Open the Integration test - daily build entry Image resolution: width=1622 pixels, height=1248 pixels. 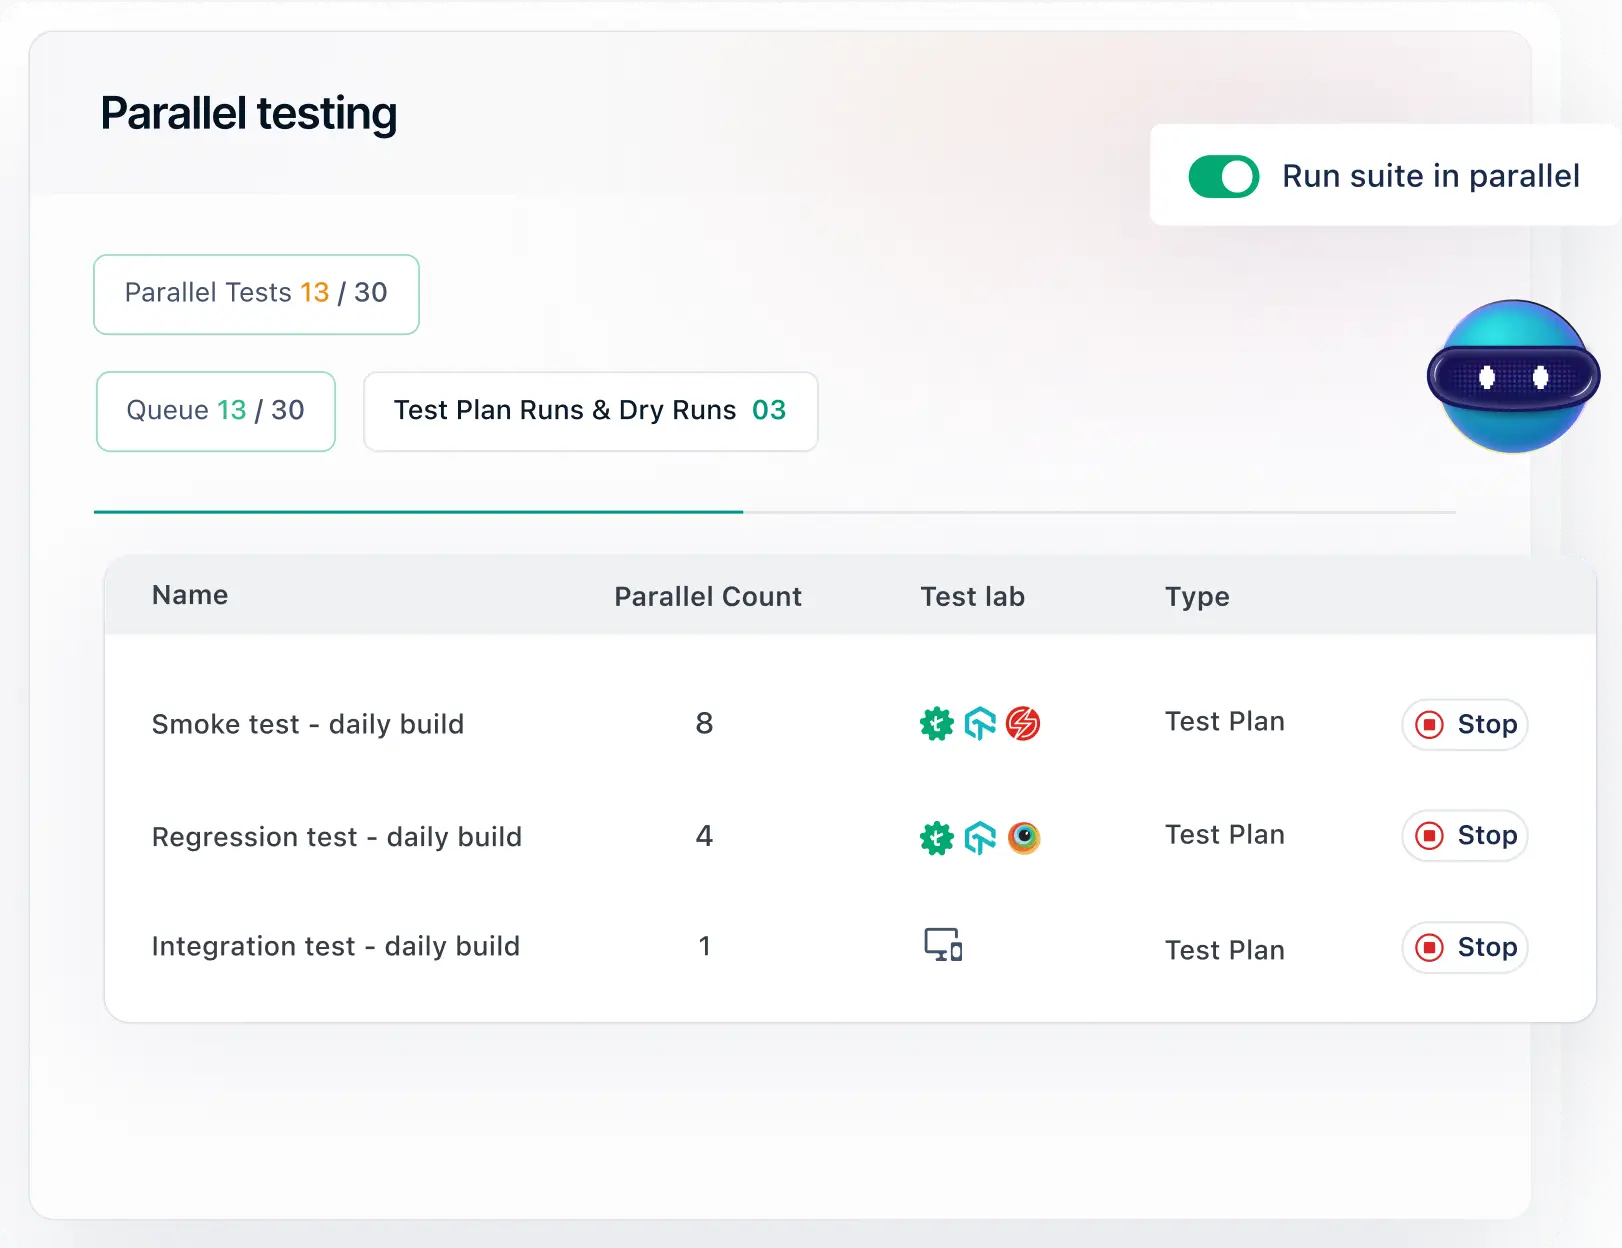pos(335,946)
